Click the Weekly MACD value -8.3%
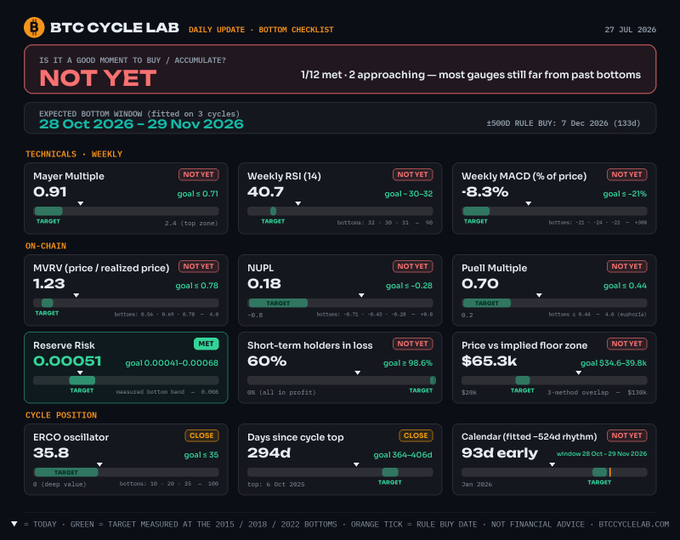The width and height of the screenshot is (680, 540). [485, 192]
